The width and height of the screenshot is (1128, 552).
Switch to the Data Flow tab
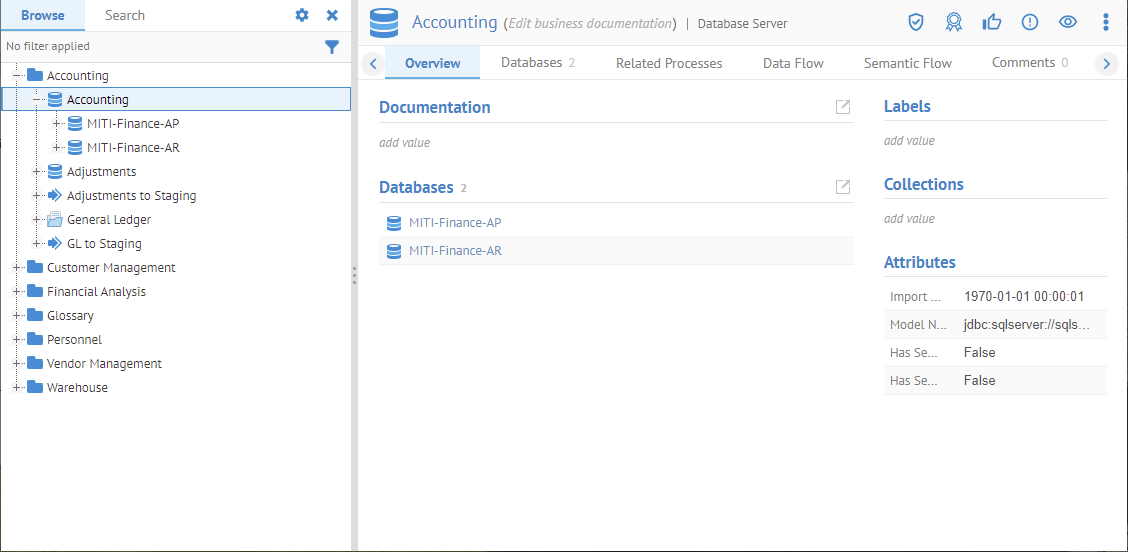coord(793,63)
